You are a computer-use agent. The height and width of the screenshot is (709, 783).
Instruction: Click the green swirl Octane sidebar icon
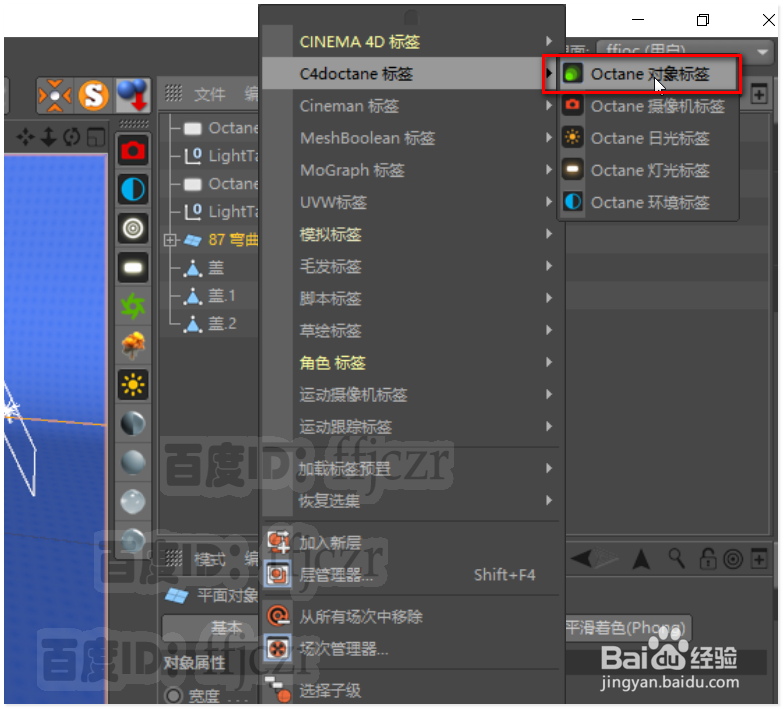point(133,306)
